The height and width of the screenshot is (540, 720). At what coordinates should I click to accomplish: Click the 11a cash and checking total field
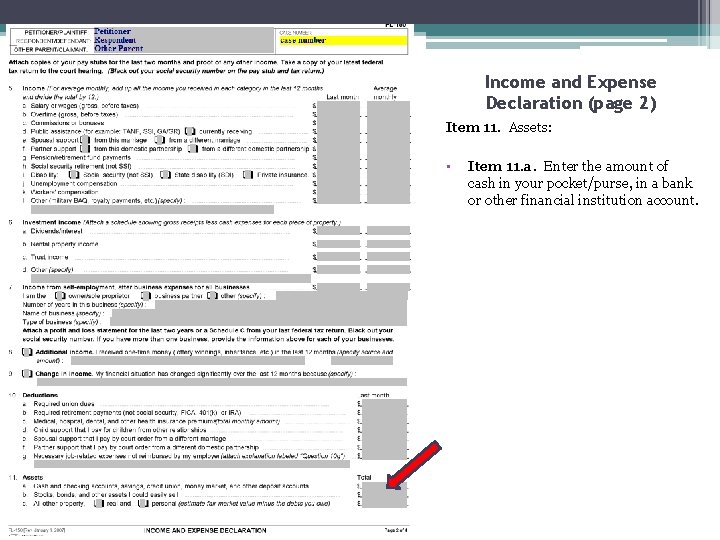(x=384, y=486)
